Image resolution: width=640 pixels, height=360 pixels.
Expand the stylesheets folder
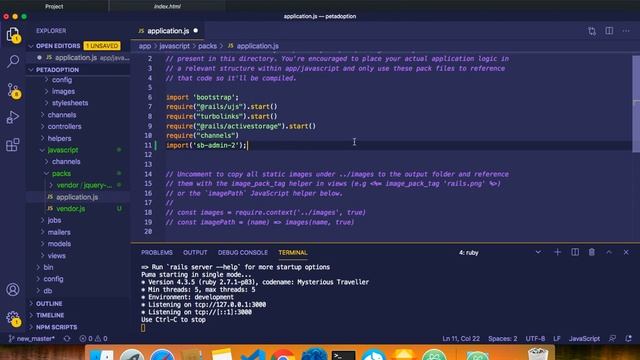70,103
